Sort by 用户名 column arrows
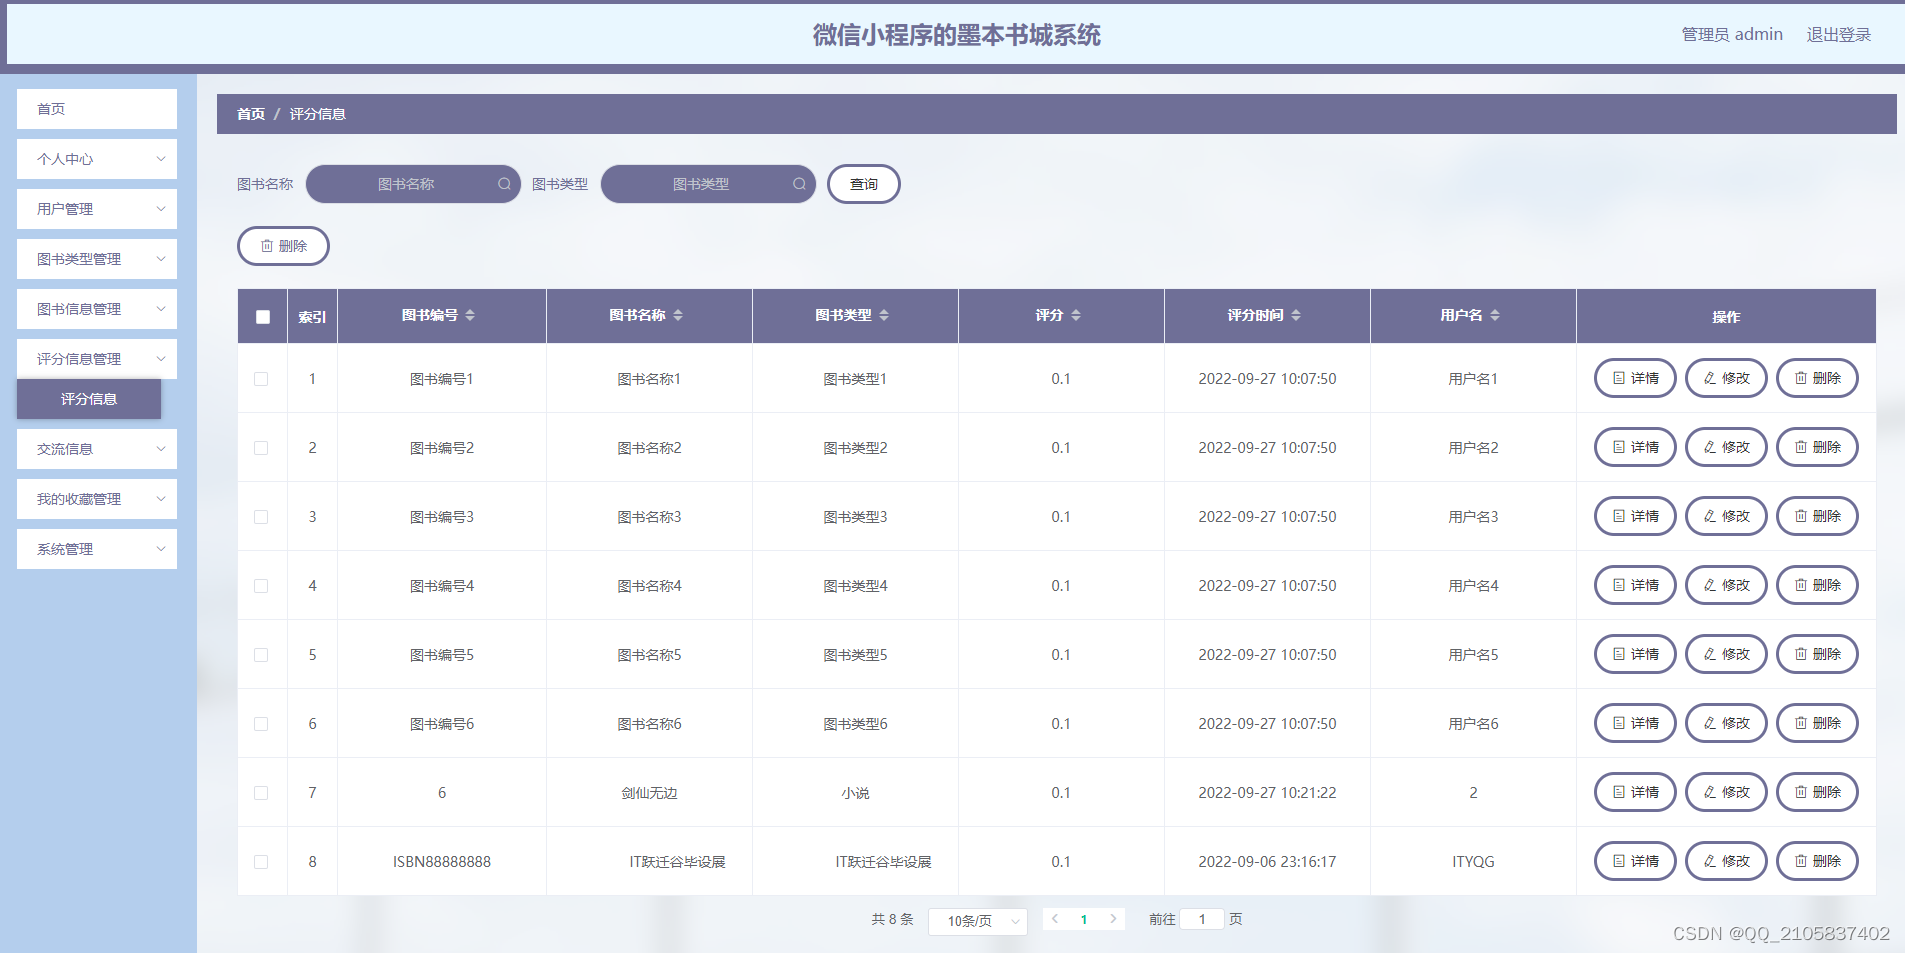This screenshot has height=953, width=1905. (x=1495, y=315)
